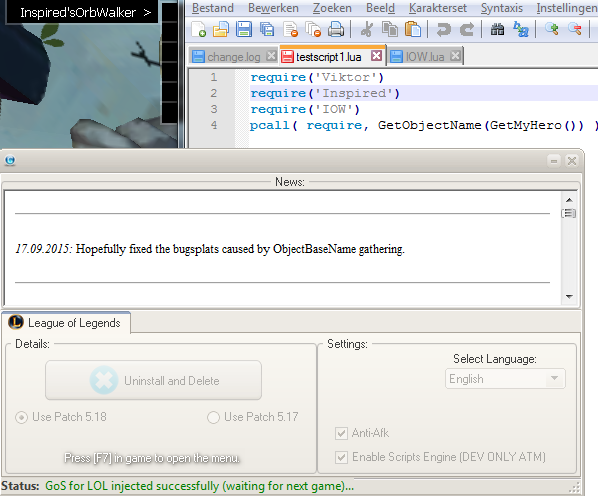Screen dimensions: 598x496
Task: Expand the Inspired'sOrbWalker submenu arrow
Action: (x=147, y=13)
